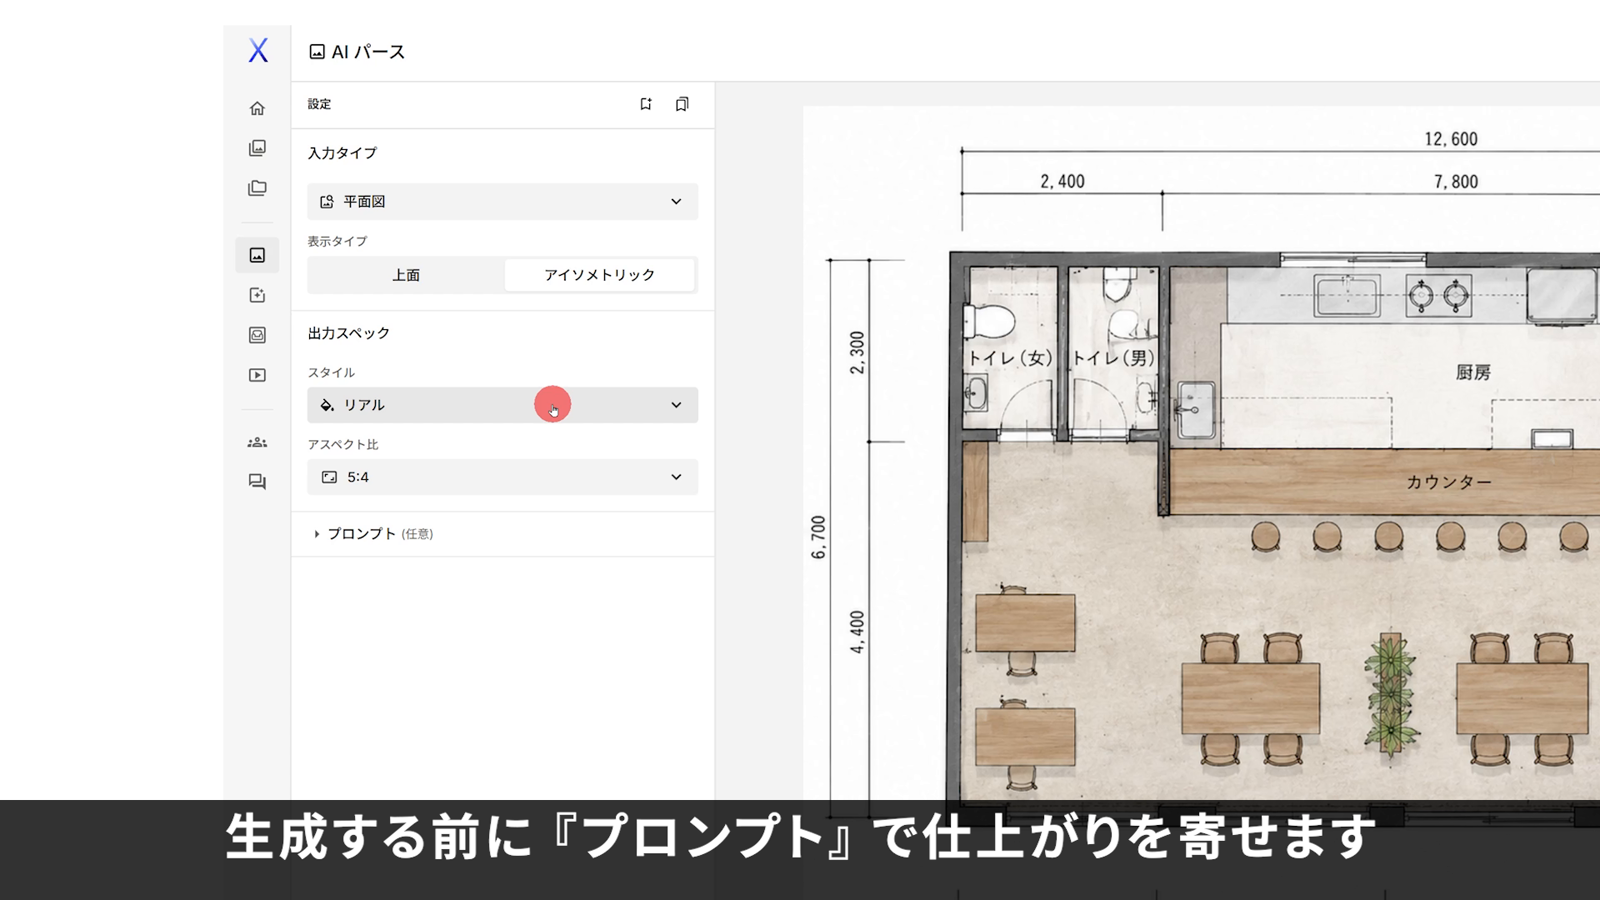Click the 6,700 dimension on the plan
Image resolution: width=1600 pixels, height=900 pixels.
[819, 537]
